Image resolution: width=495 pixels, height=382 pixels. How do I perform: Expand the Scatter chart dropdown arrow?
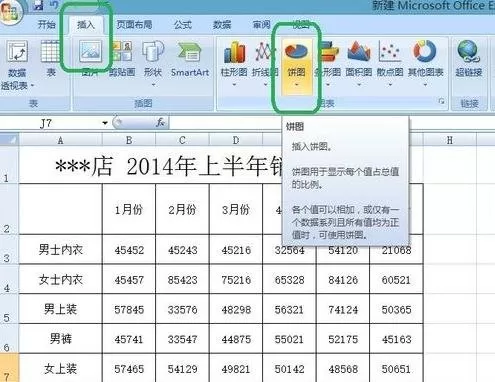pyautogui.click(x=390, y=85)
